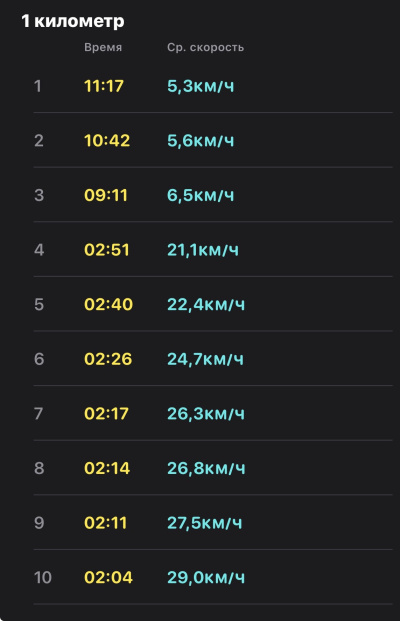Select the 02:40 time in split 5
Screen dimensions: 400x621
108,305
